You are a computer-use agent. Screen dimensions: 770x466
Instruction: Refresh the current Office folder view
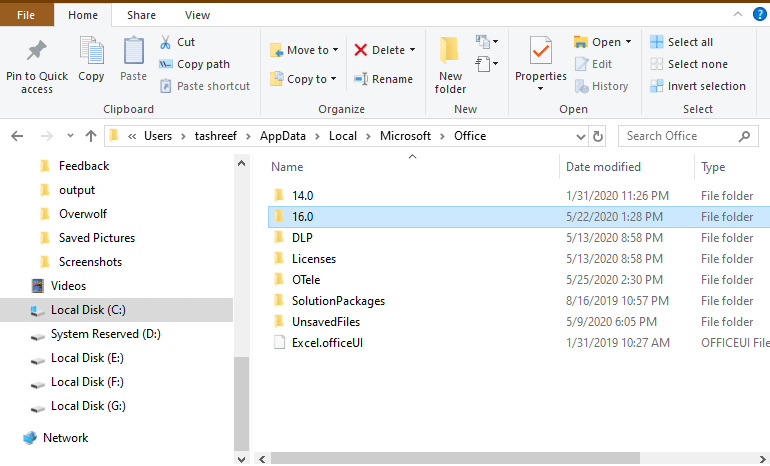[x=598, y=136]
